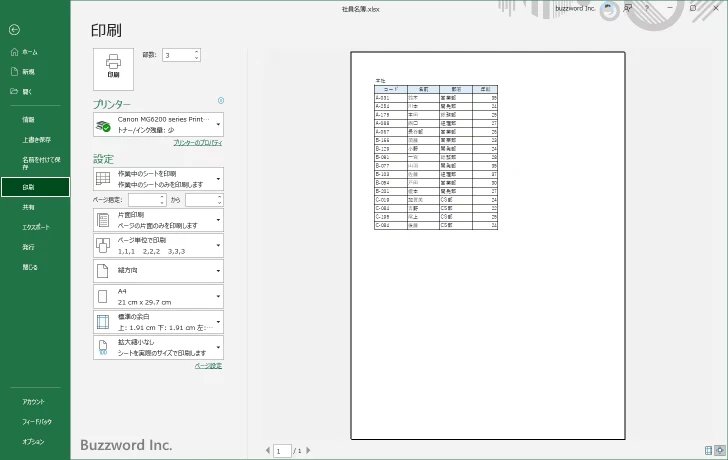Click the collate pages icon

[103, 246]
